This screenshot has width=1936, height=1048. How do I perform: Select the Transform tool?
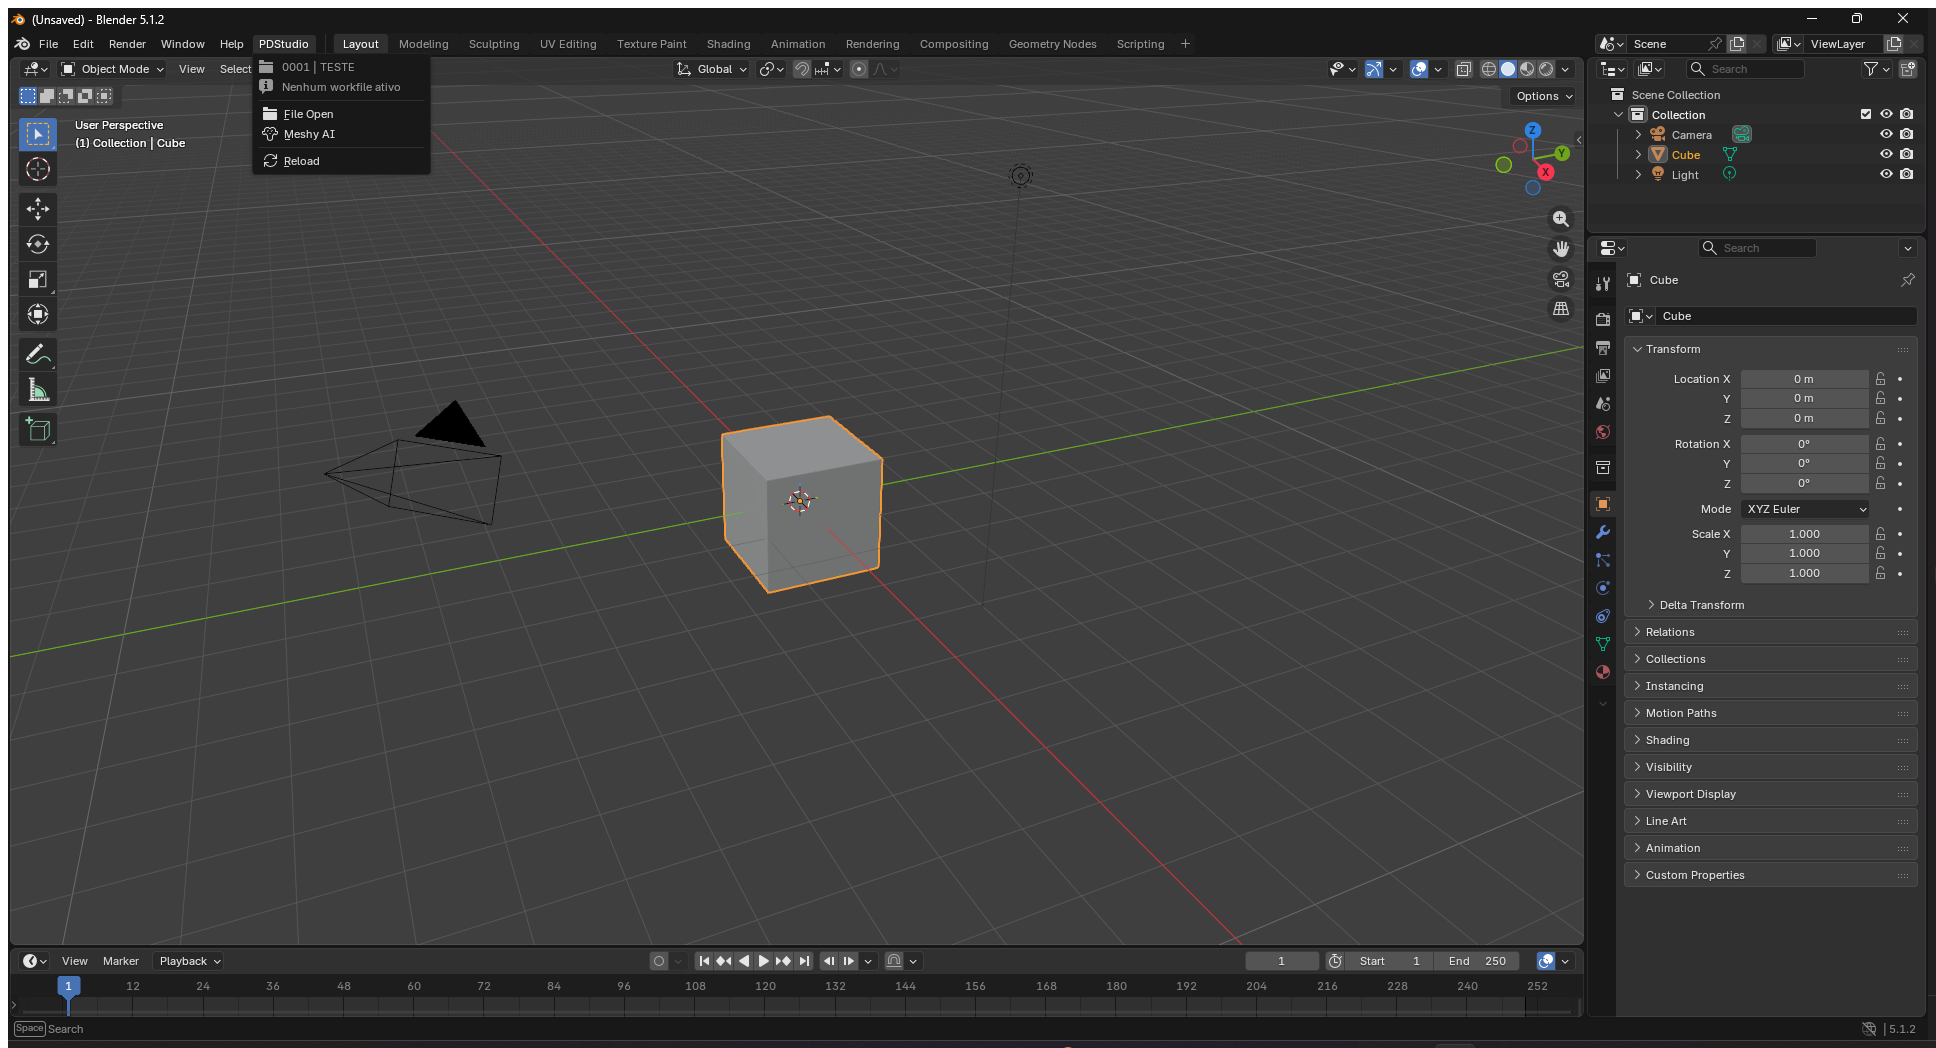point(38,314)
